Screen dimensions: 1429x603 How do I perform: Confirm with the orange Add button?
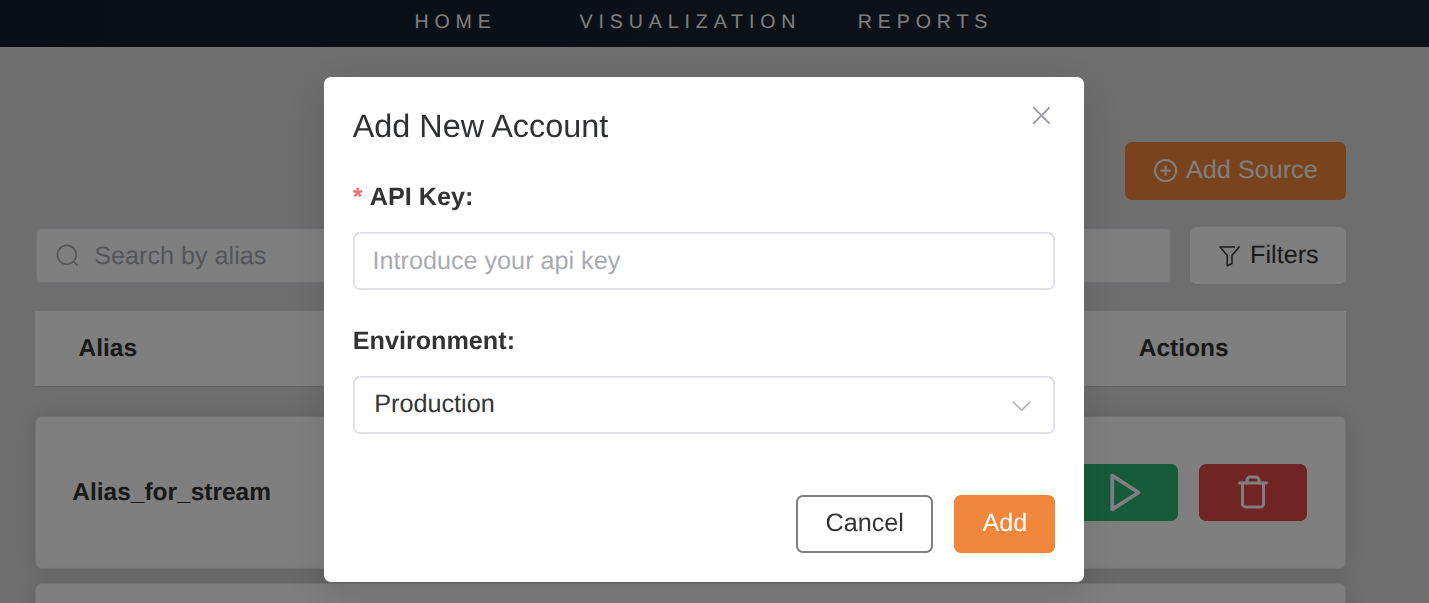1004,523
